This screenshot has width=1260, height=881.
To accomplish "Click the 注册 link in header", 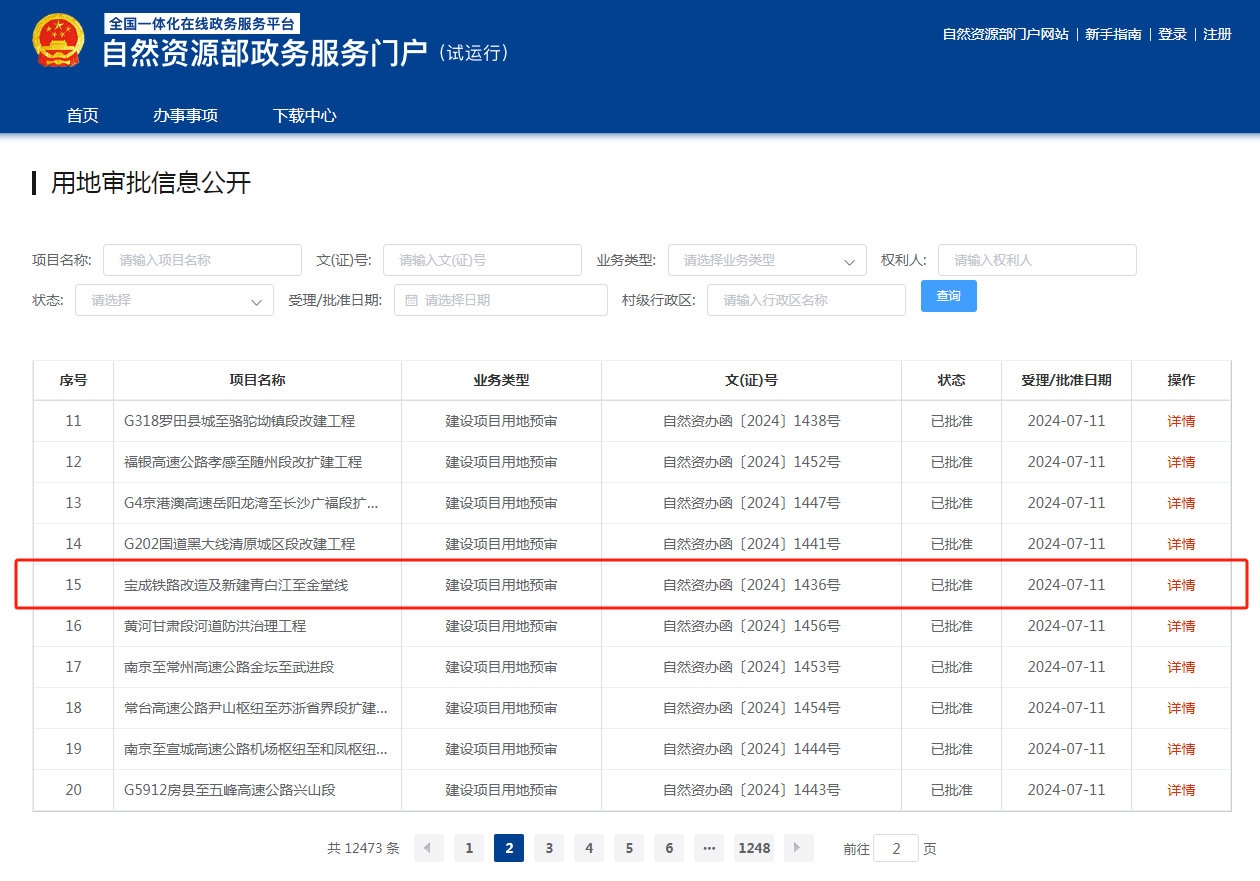I will coord(1217,34).
